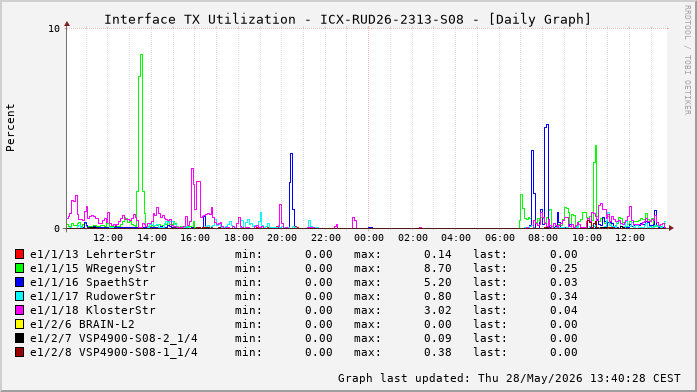Viewport: 697px width, 392px height.
Task: Click the legend label e1/2/7 VSP4900-S08-2_1/4
Action: pyautogui.click(x=114, y=338)
